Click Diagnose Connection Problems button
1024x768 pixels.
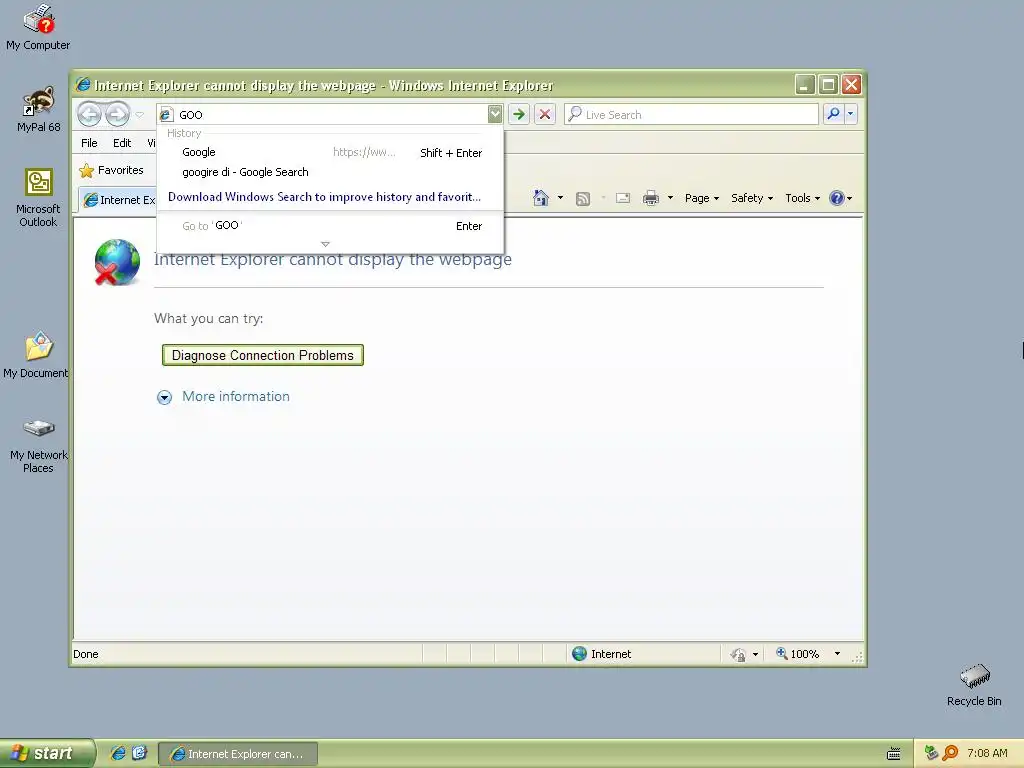pos(263,355)
